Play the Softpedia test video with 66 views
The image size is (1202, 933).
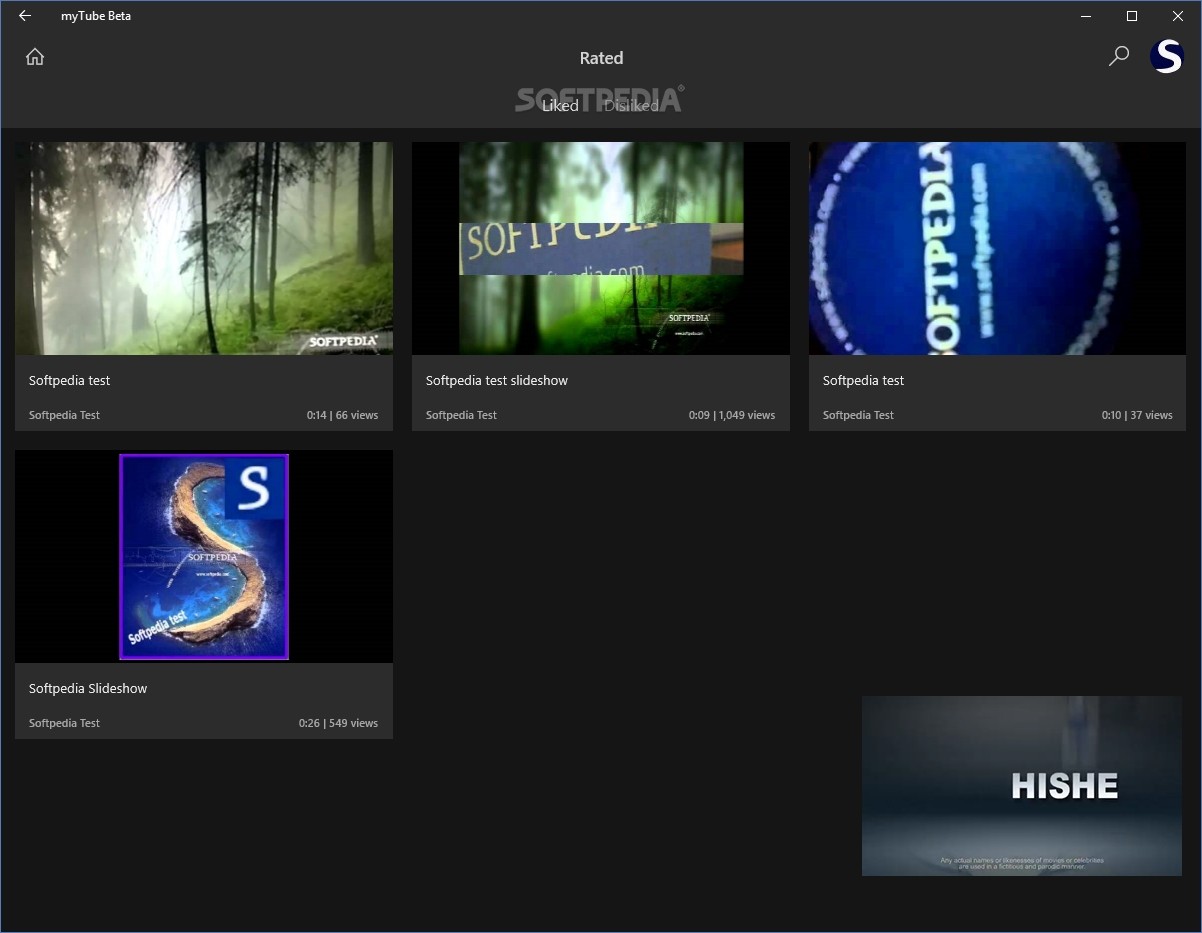(x=204, y=248)
